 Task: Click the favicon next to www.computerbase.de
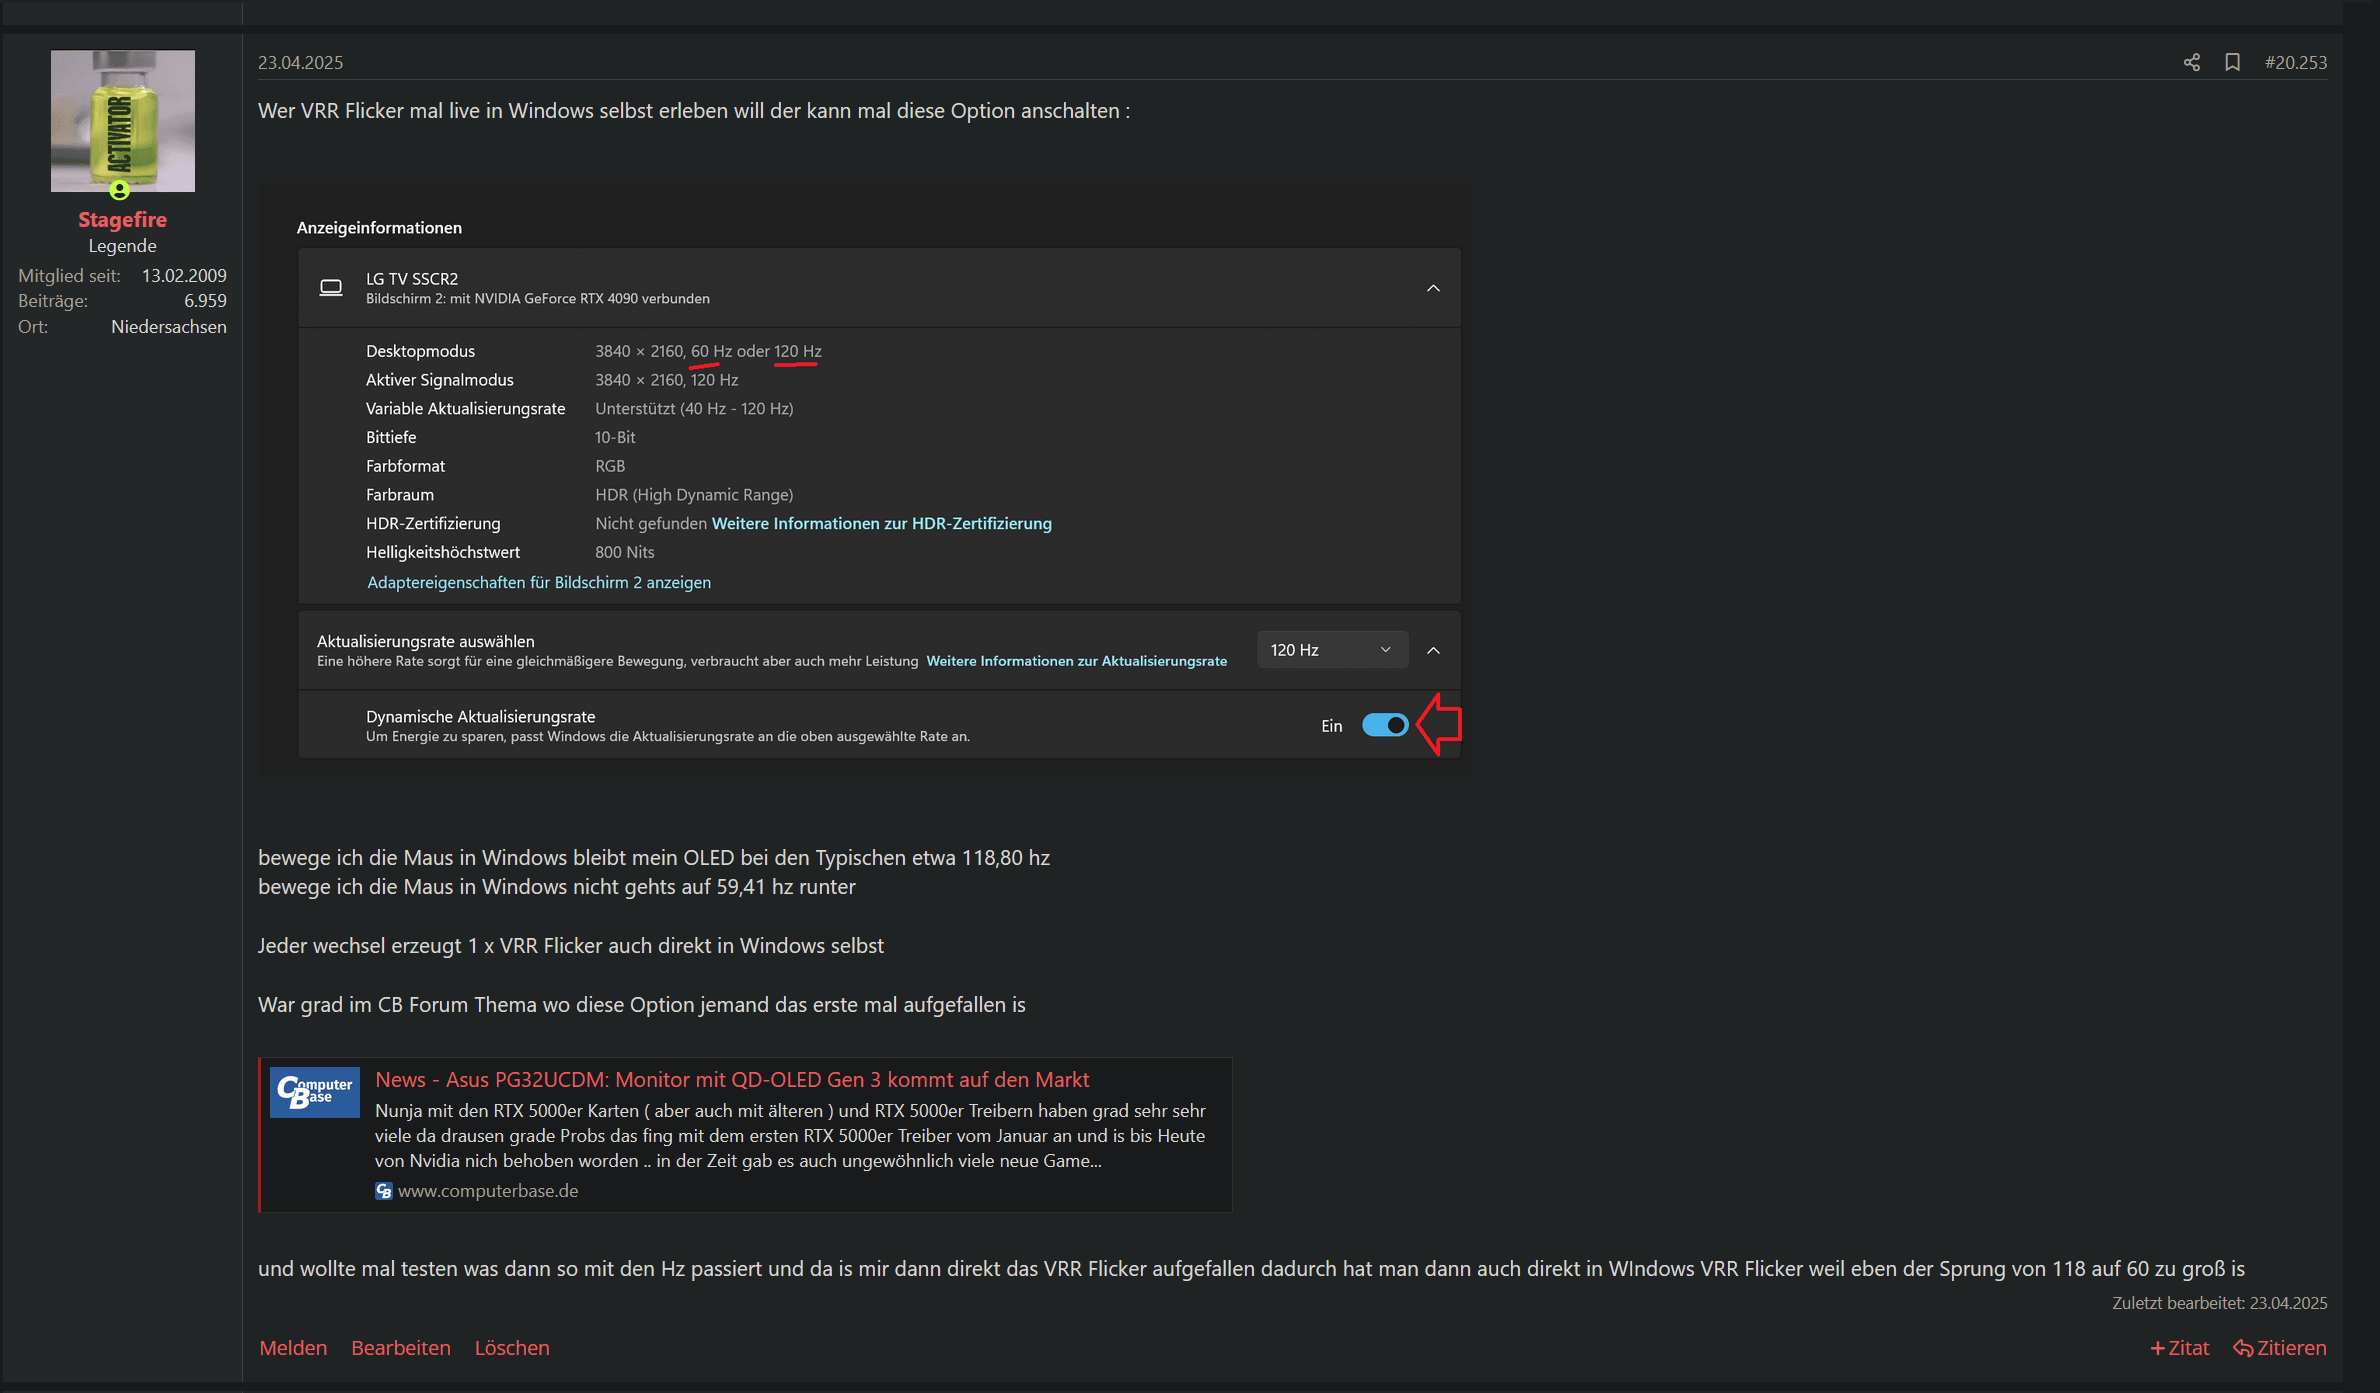(384, 1190)
